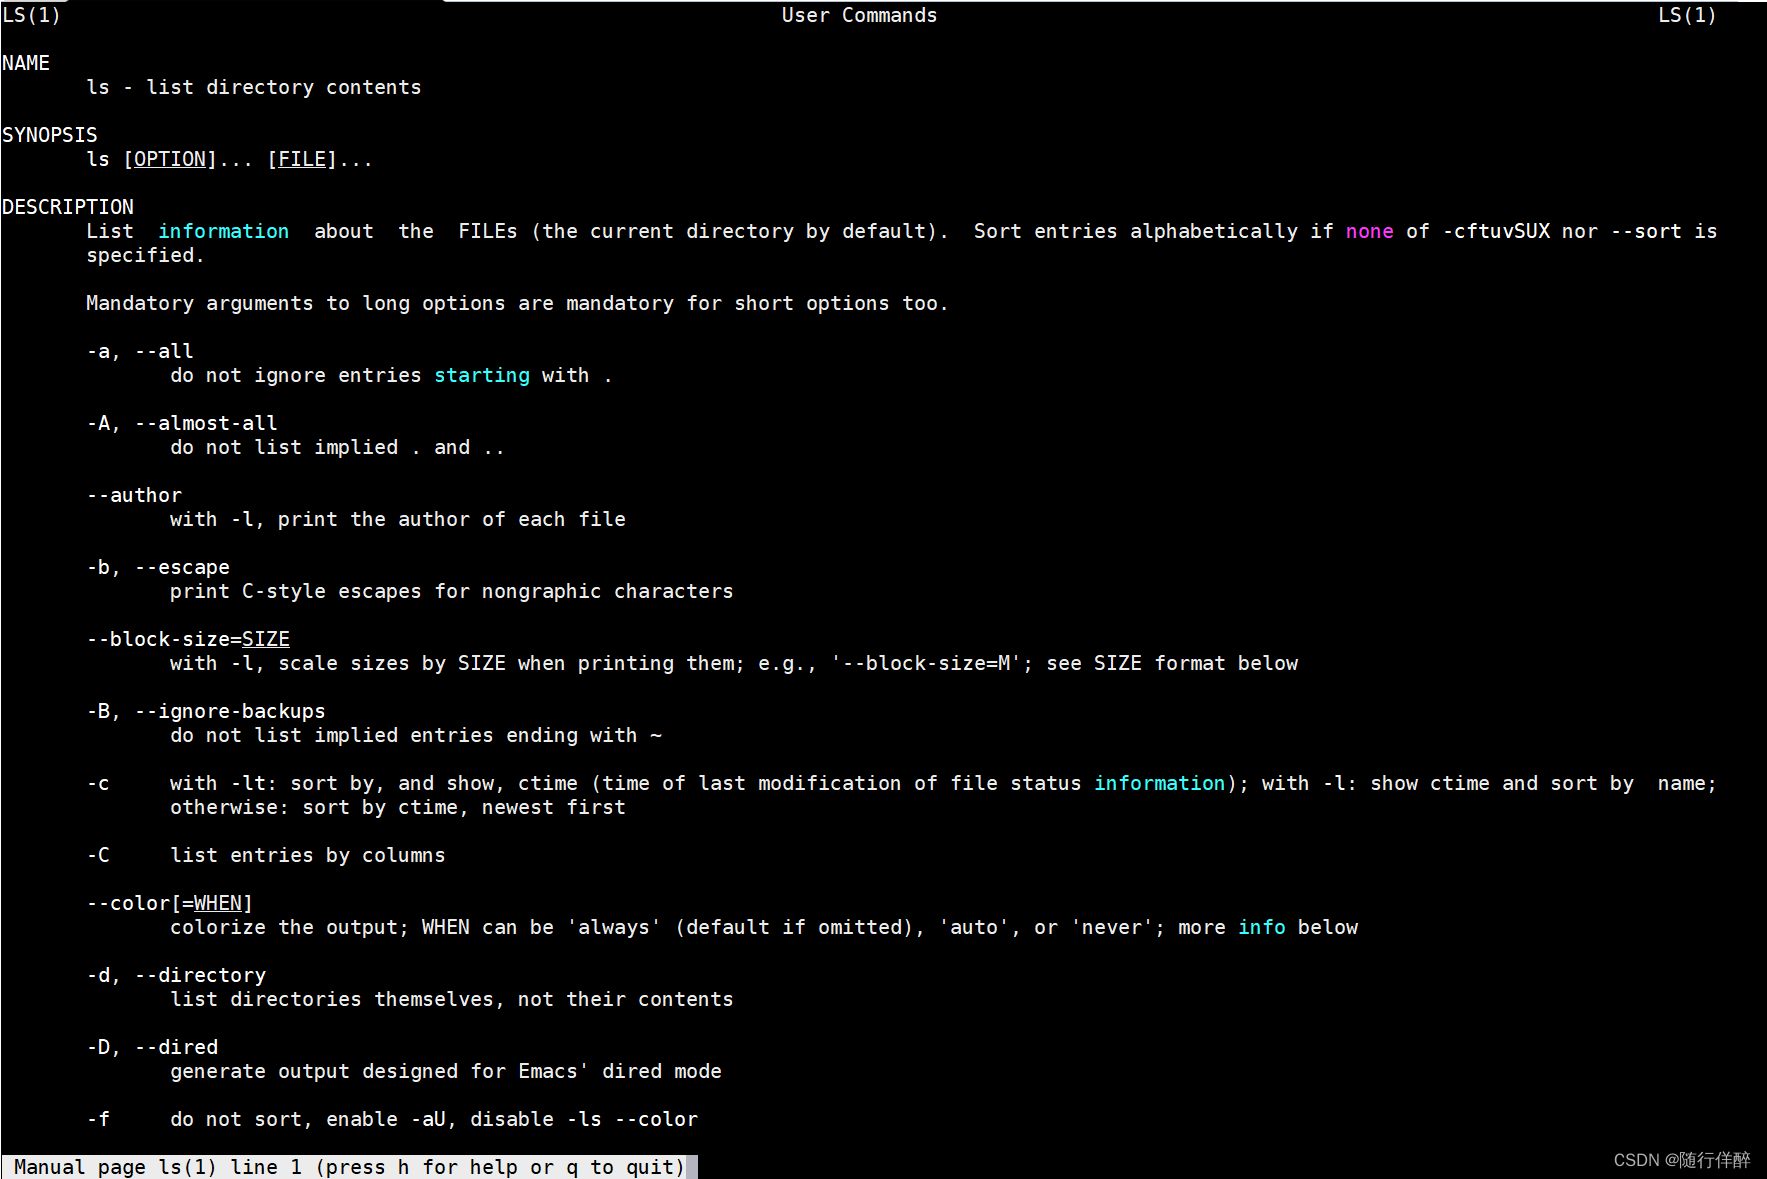Click 'with -l, print the author' line
Viewport: 1767px width, 1179px height.
pos(398,519)
